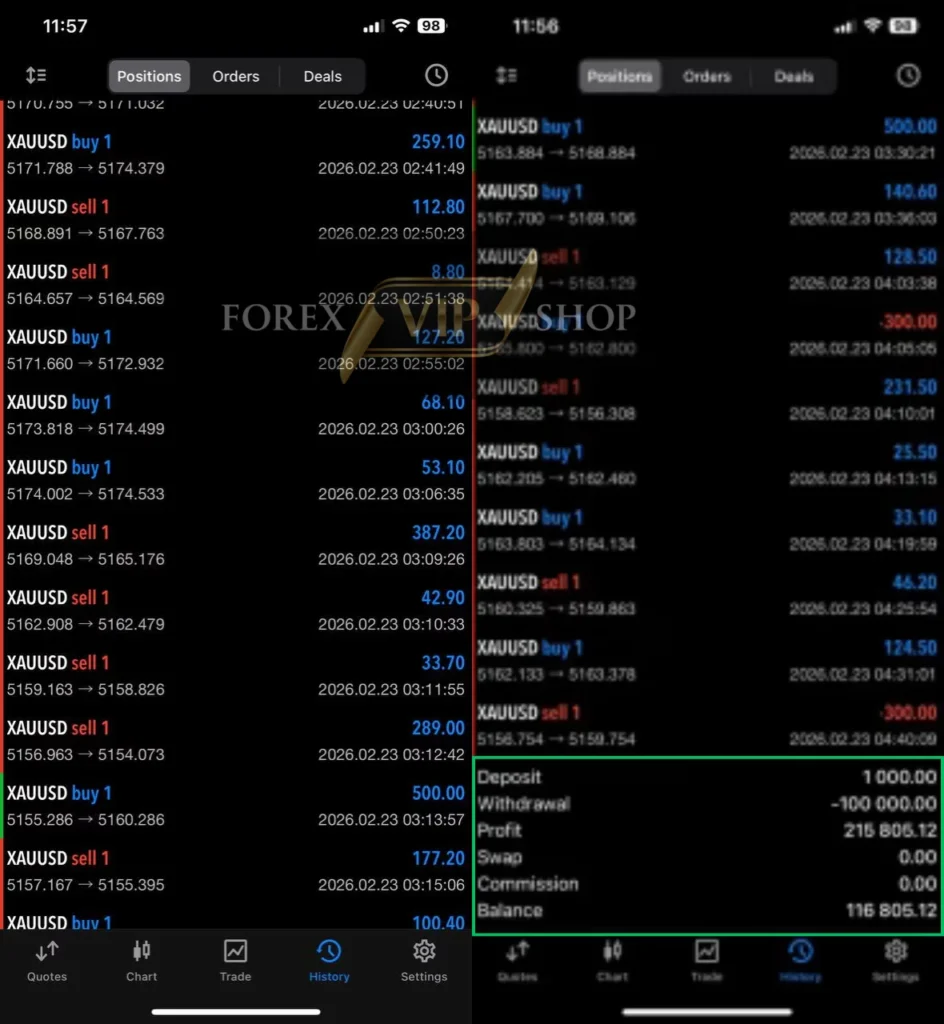Screen dimensions: 944x1024
Task: Select the sell trade closed at 02:51:38
Action: tap(236, 285)
